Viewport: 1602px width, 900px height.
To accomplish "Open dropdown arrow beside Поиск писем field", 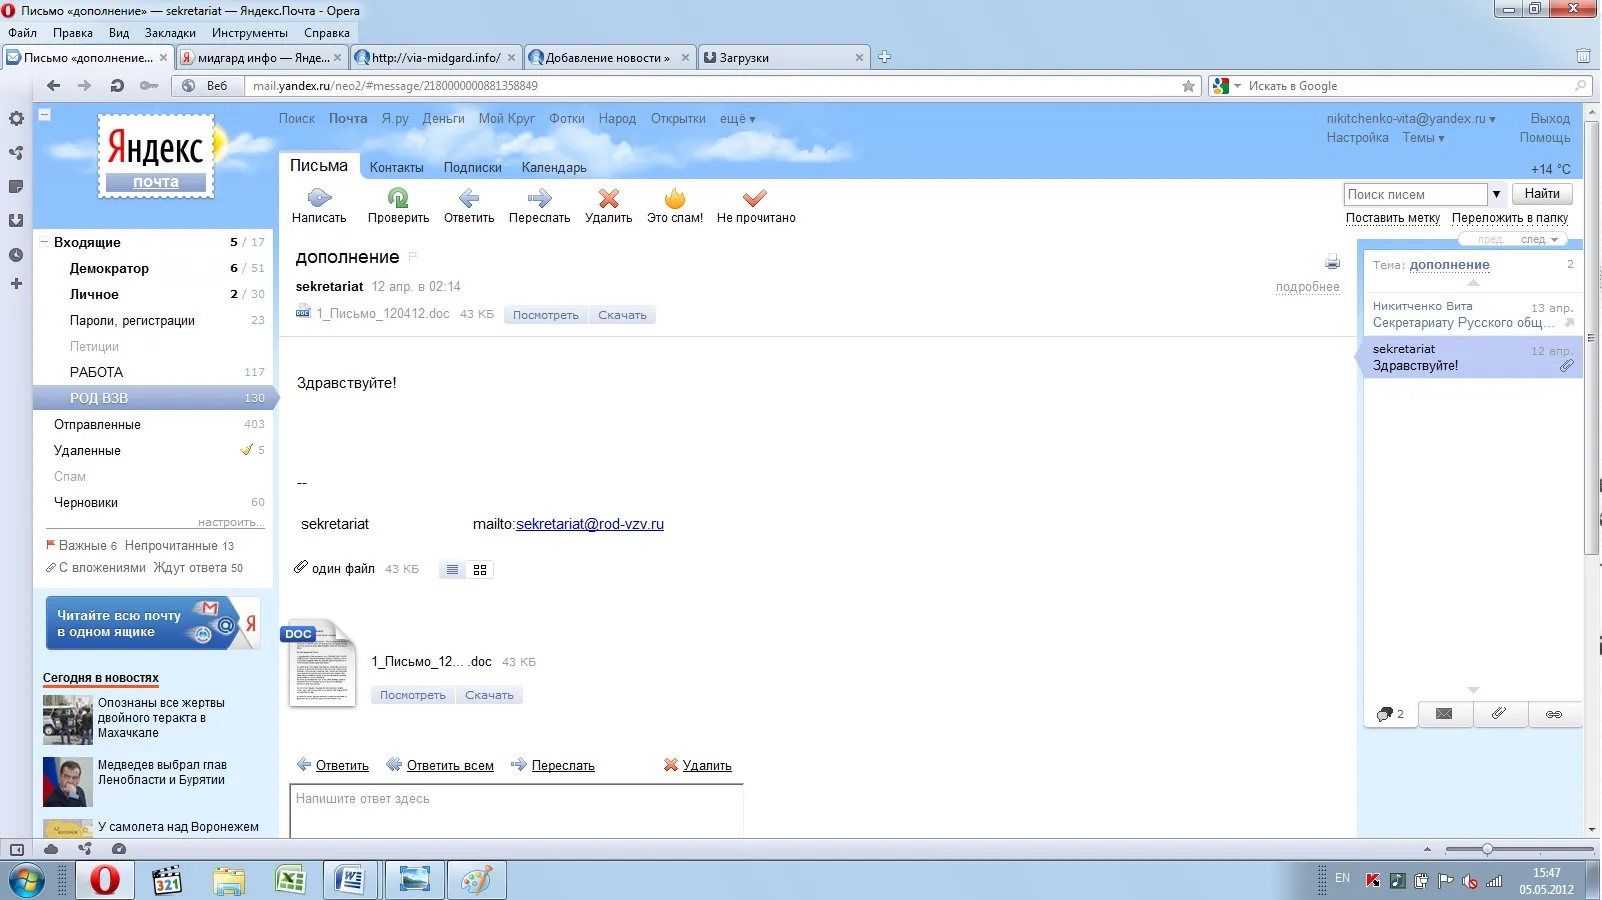I will click(x=1496, y=194).
